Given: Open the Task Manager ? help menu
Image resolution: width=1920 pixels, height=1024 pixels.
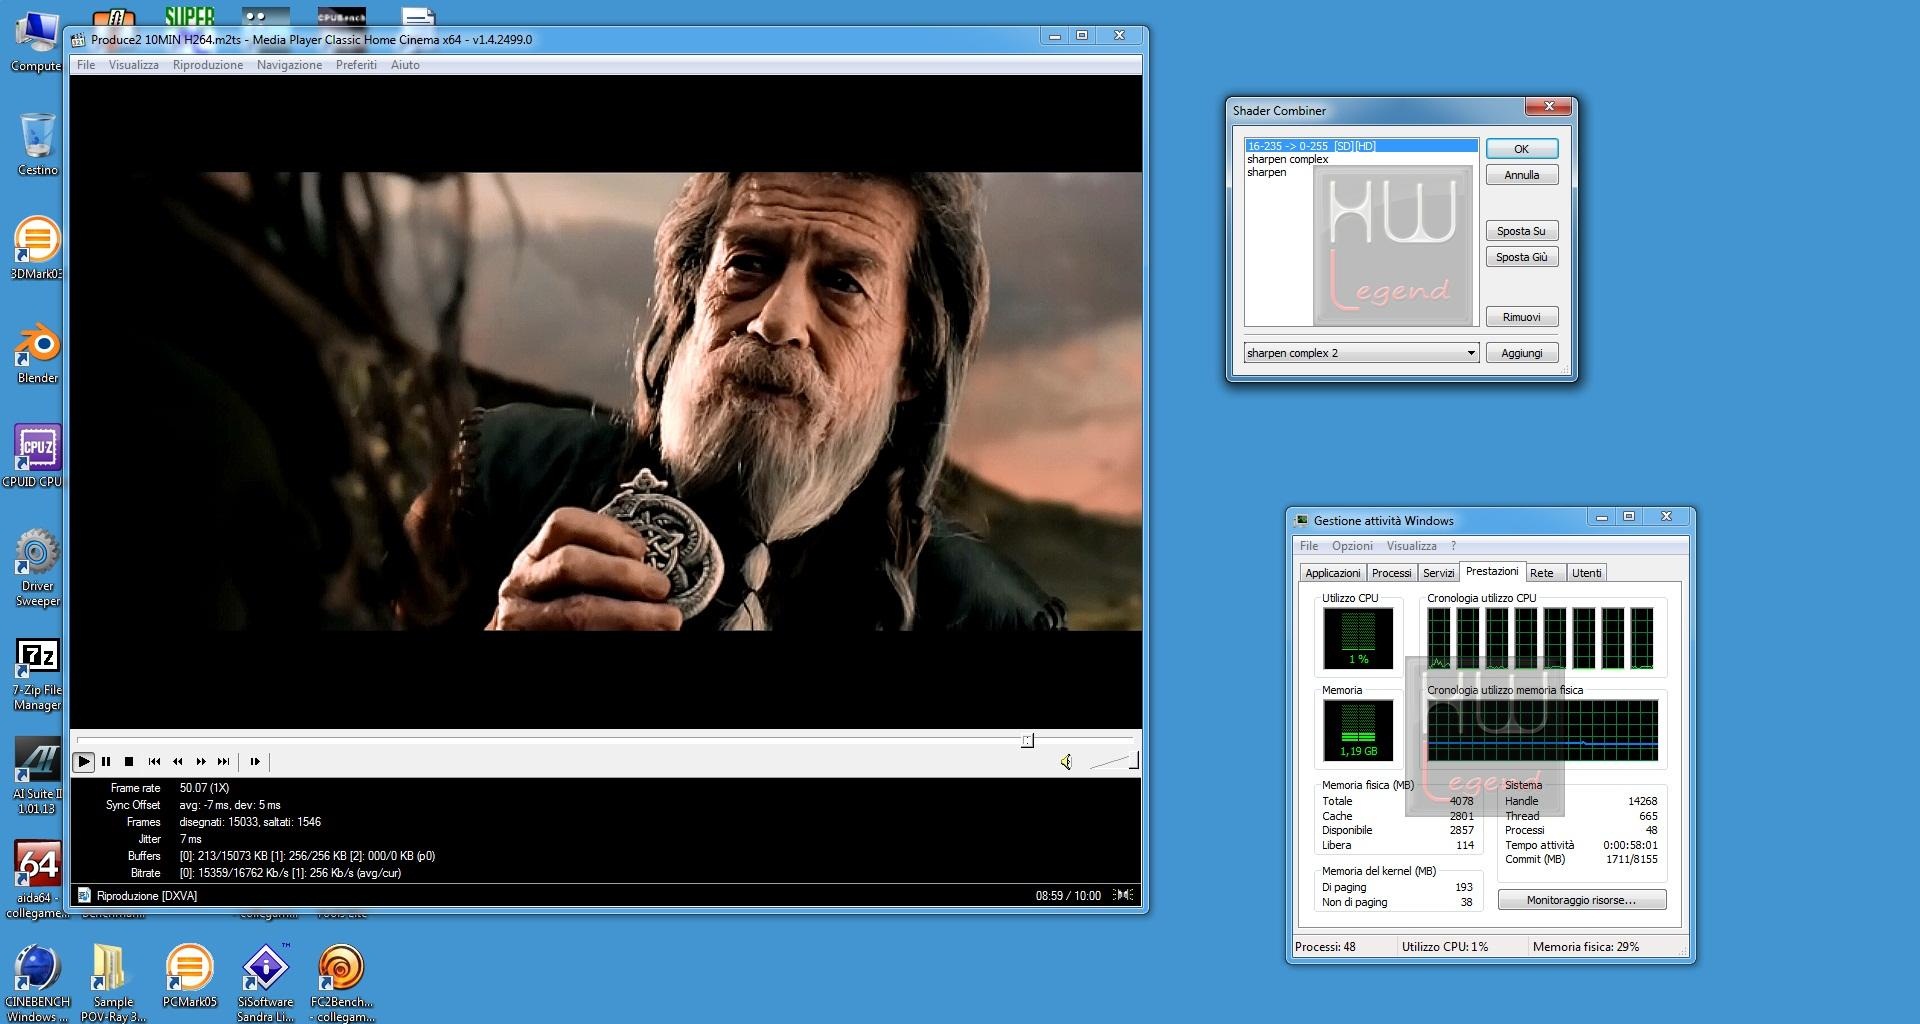Looking at the screenshot, I should [1453, 546].
